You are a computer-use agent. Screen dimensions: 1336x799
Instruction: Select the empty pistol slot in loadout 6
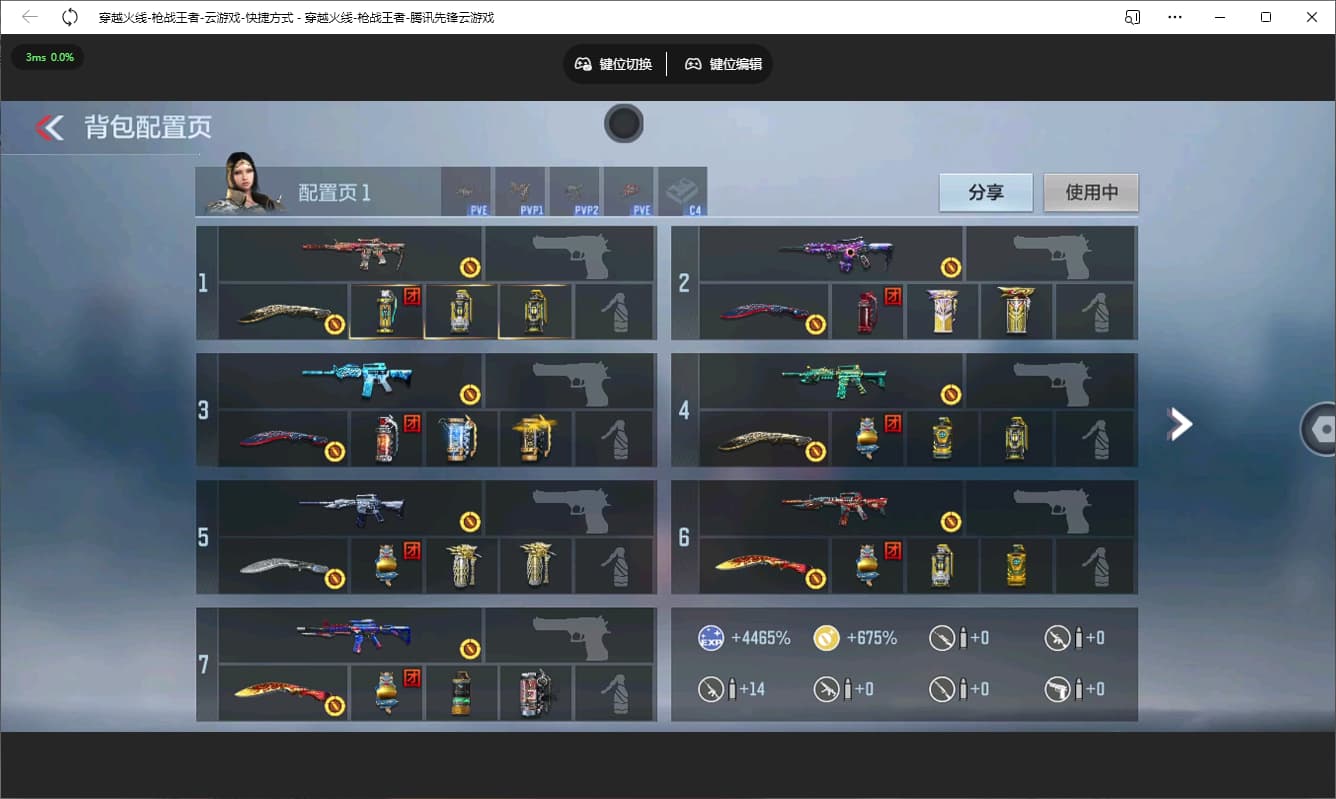pyautogui.click(x=1050, y=508)
